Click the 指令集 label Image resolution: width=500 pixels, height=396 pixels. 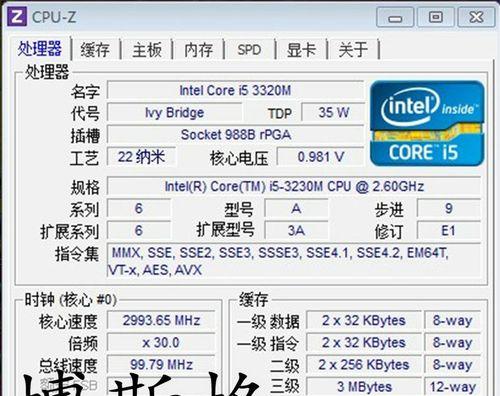click(77, 254)
